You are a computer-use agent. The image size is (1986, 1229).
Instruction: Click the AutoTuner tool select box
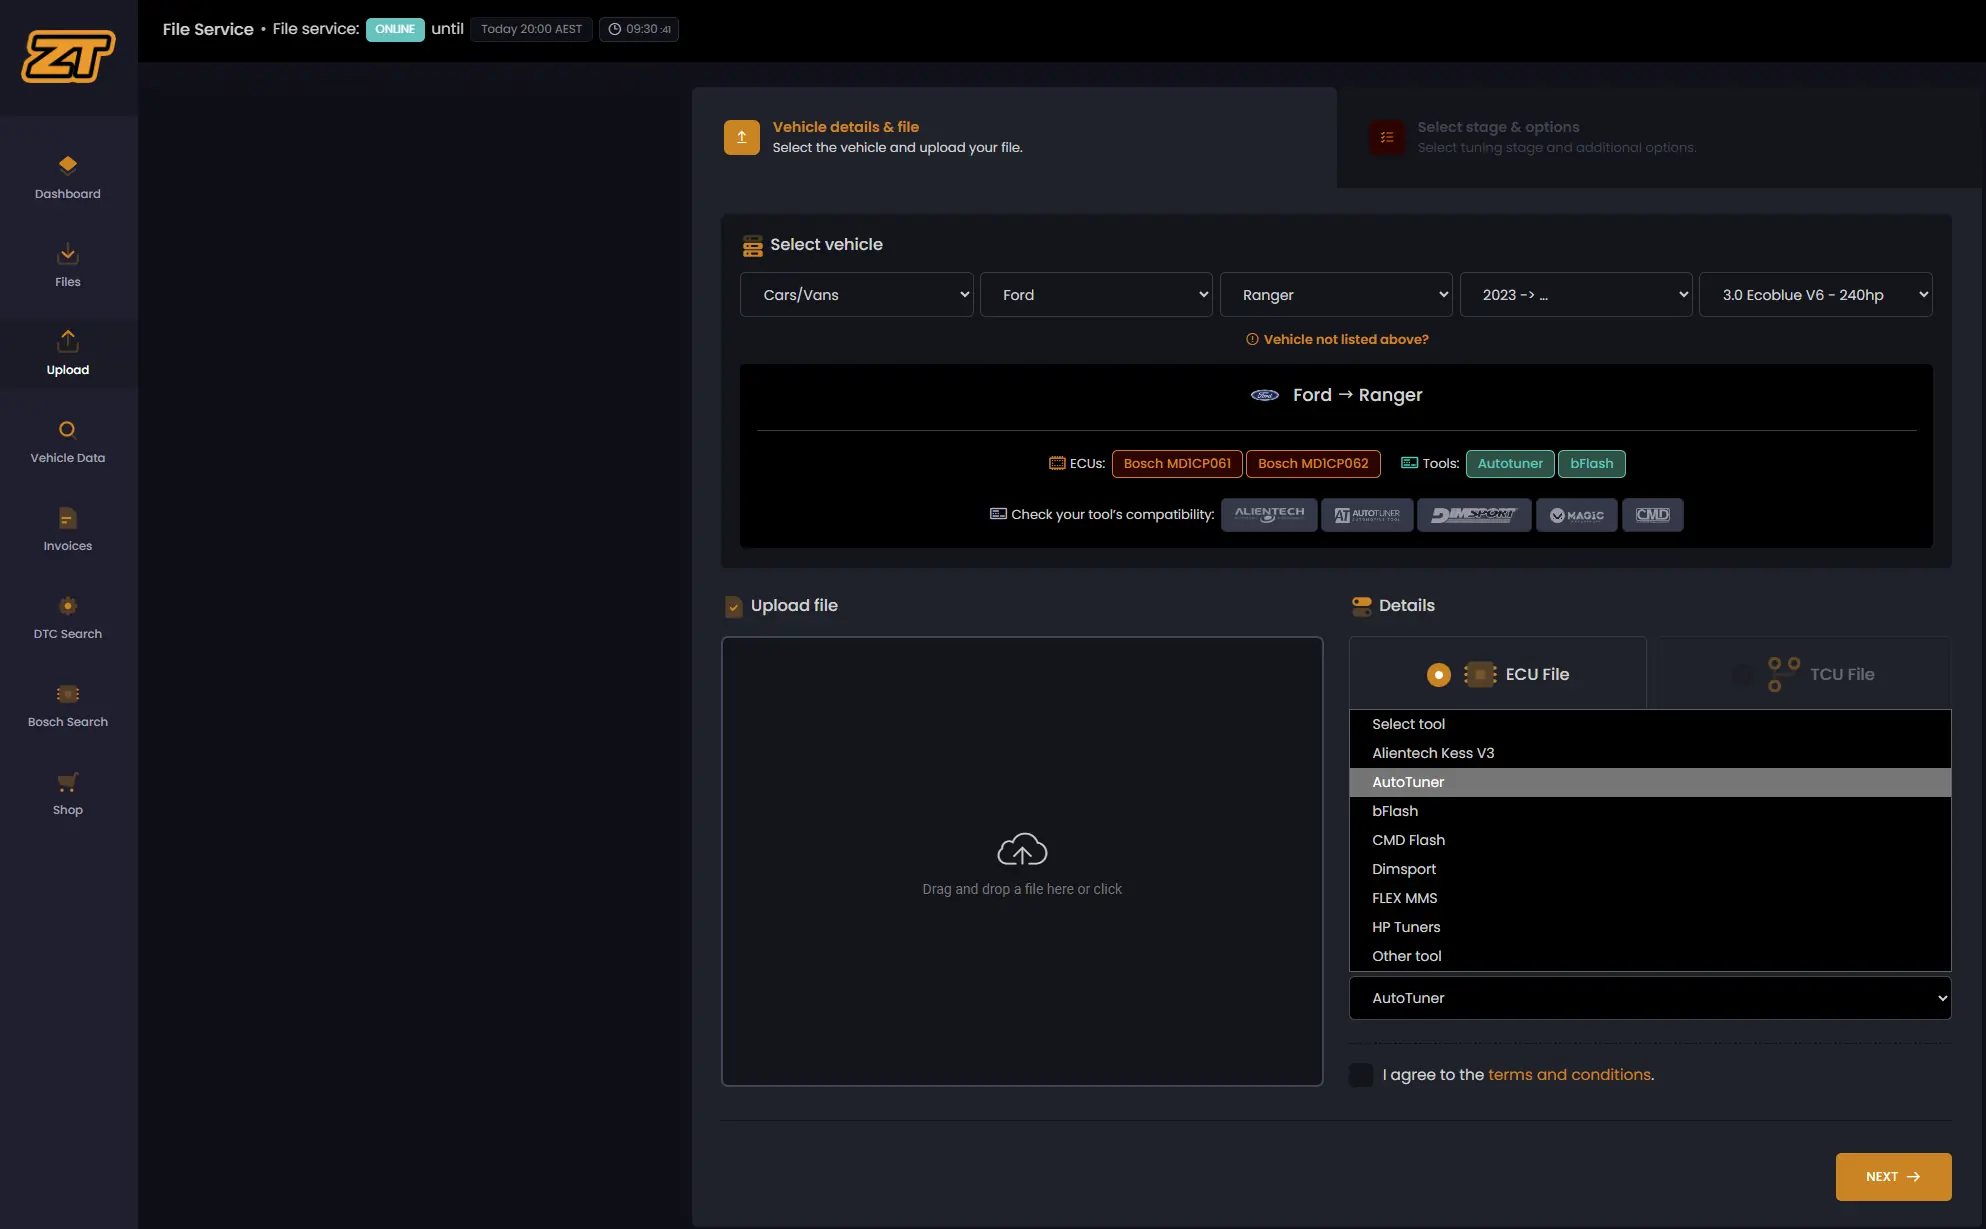1650,998
